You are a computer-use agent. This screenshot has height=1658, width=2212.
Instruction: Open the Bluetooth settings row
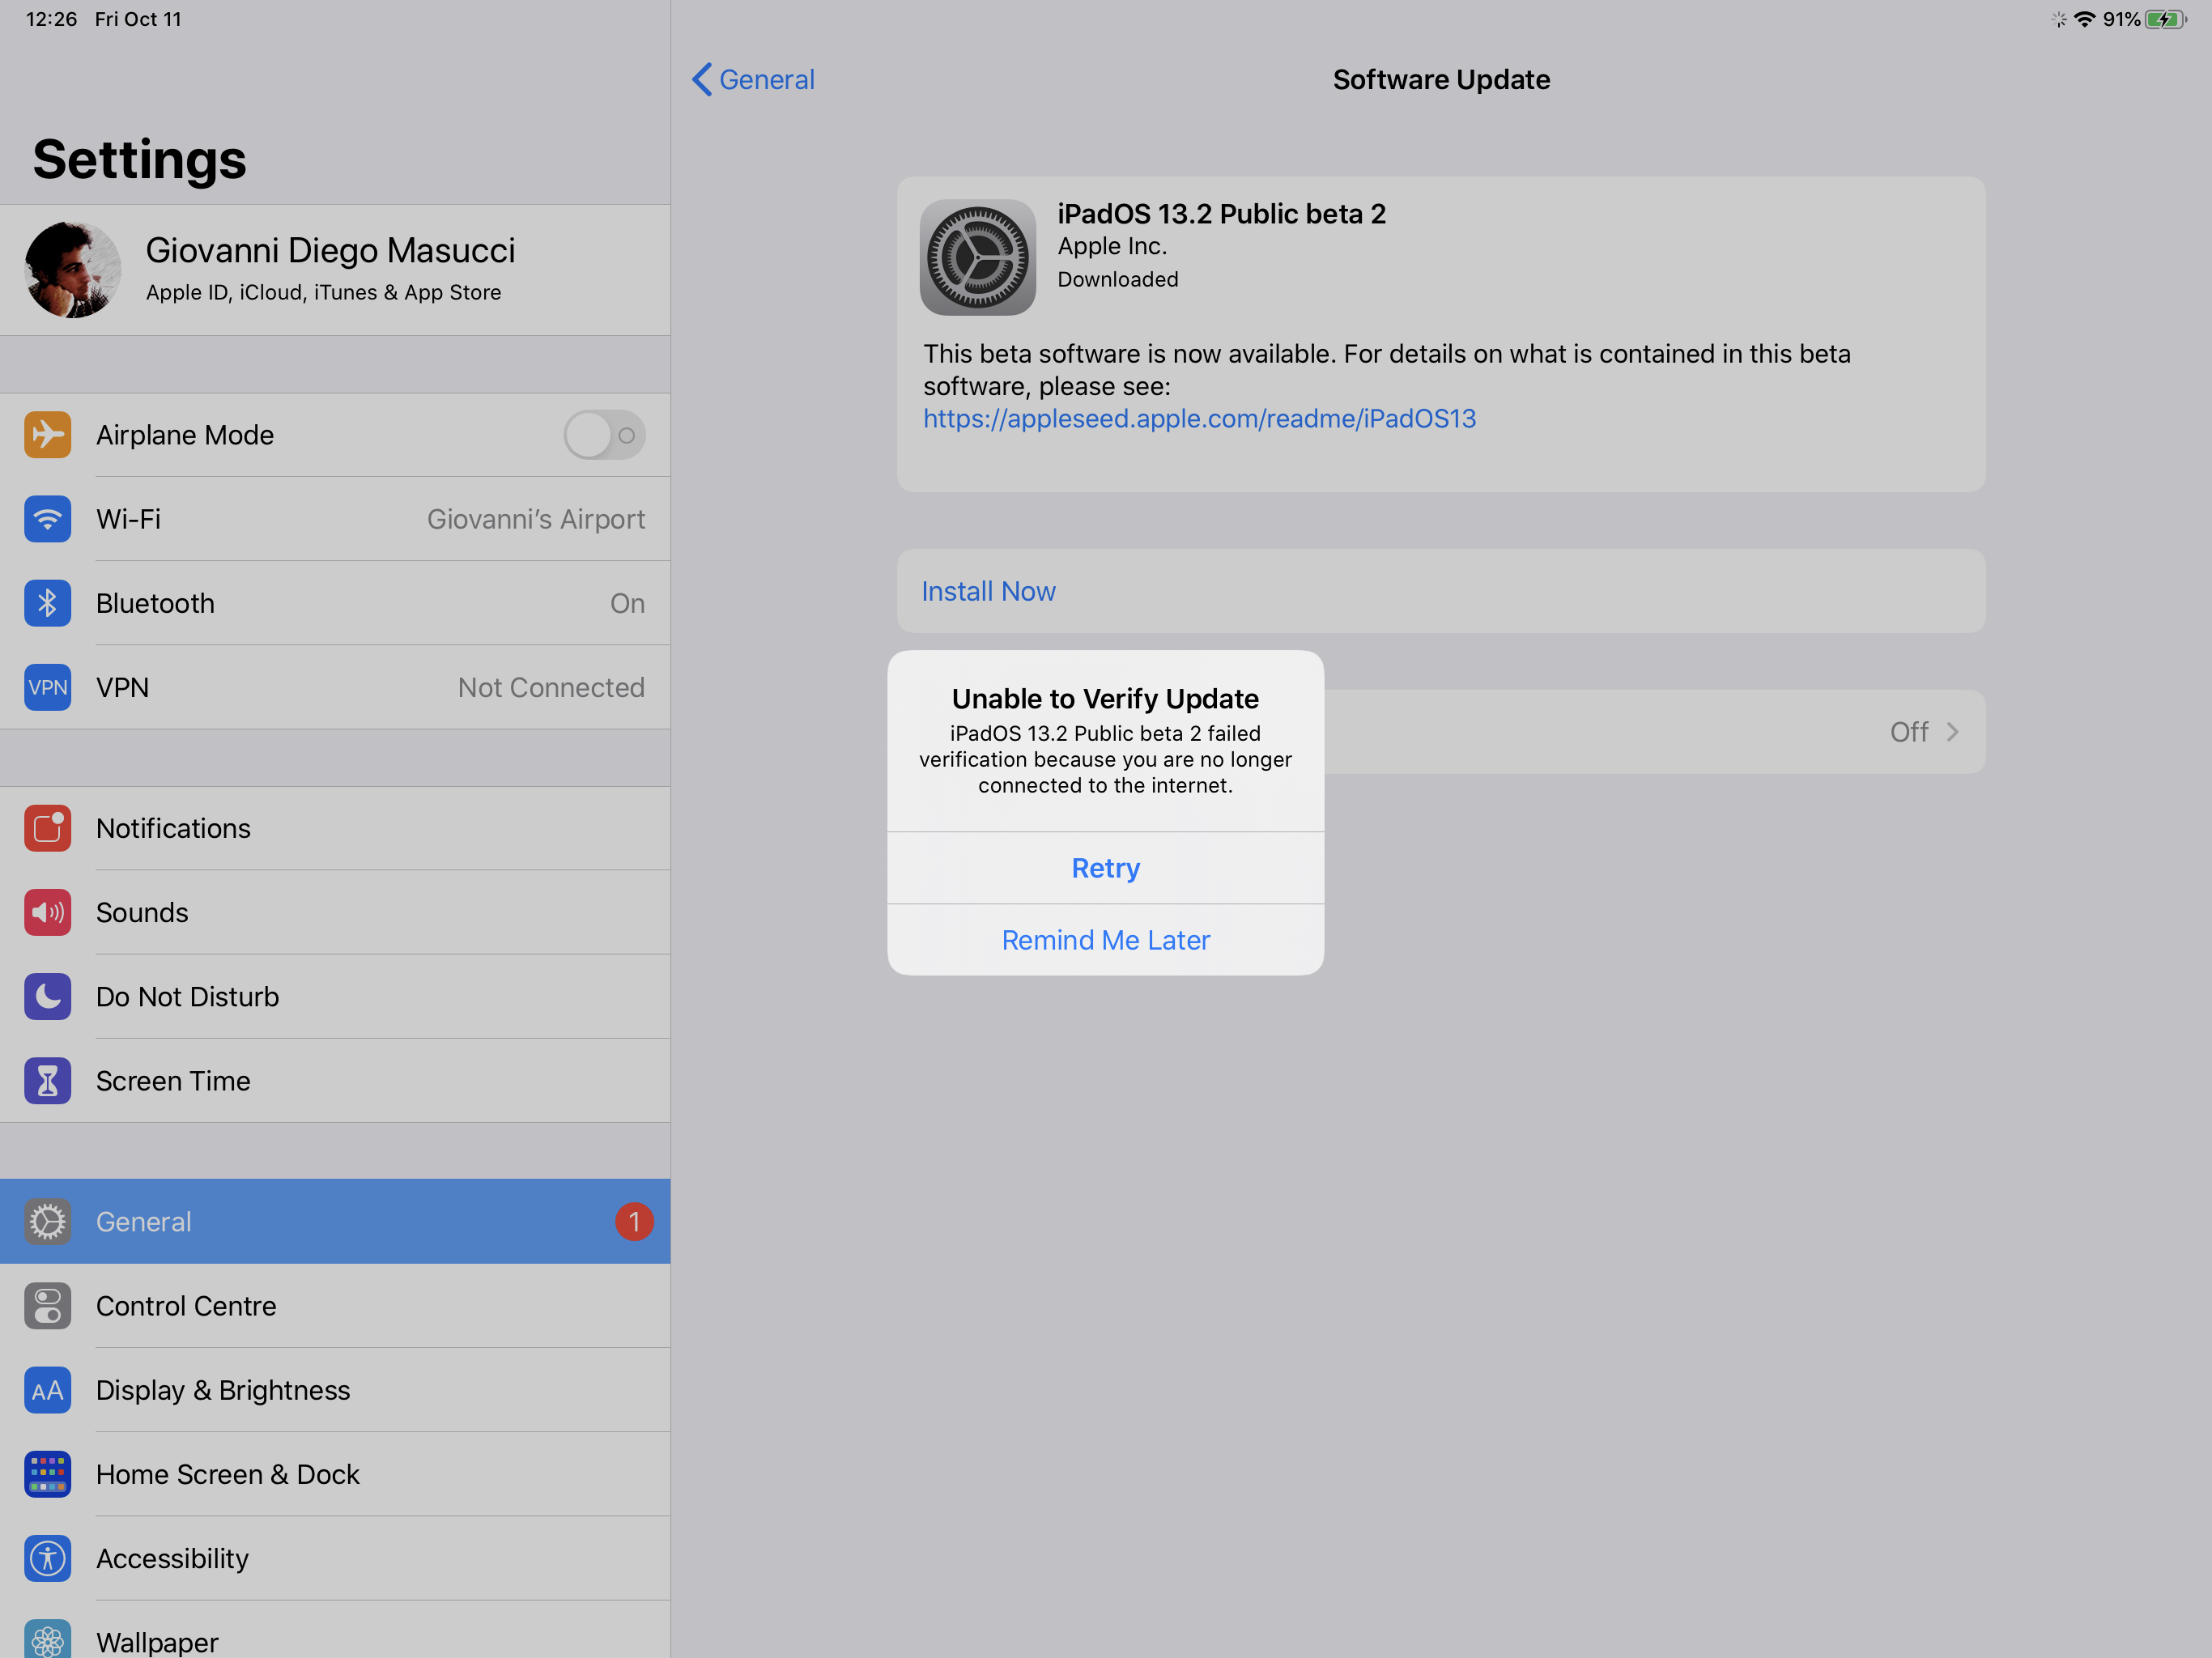335,603
